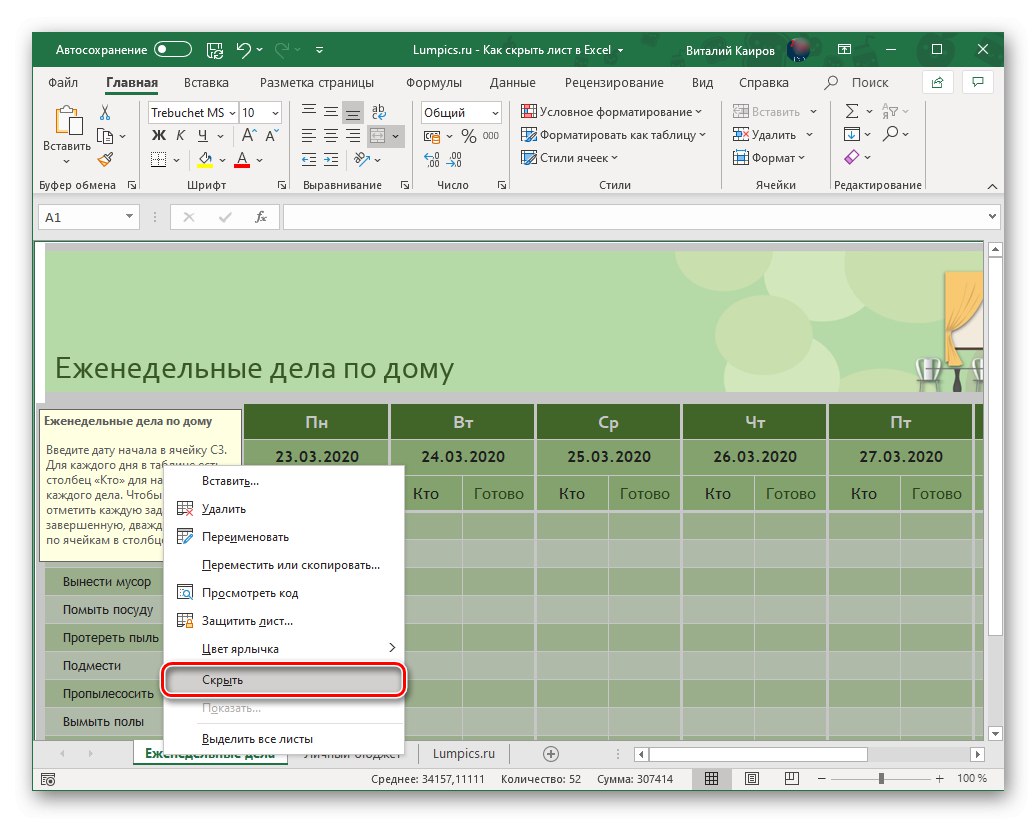Toggle center alignment in the ribbon
The width and height of the screenshot is (1036, 823).
331,136
